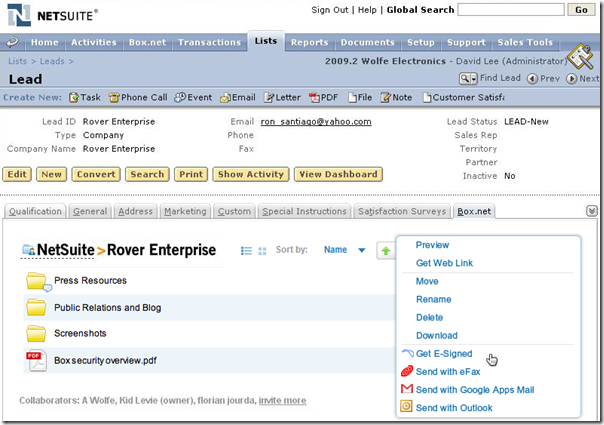The height and width of the screenshot is (425, 604).
Task: Select Preview in context menu
Action: pyautogui.click(x=432, y=245)
